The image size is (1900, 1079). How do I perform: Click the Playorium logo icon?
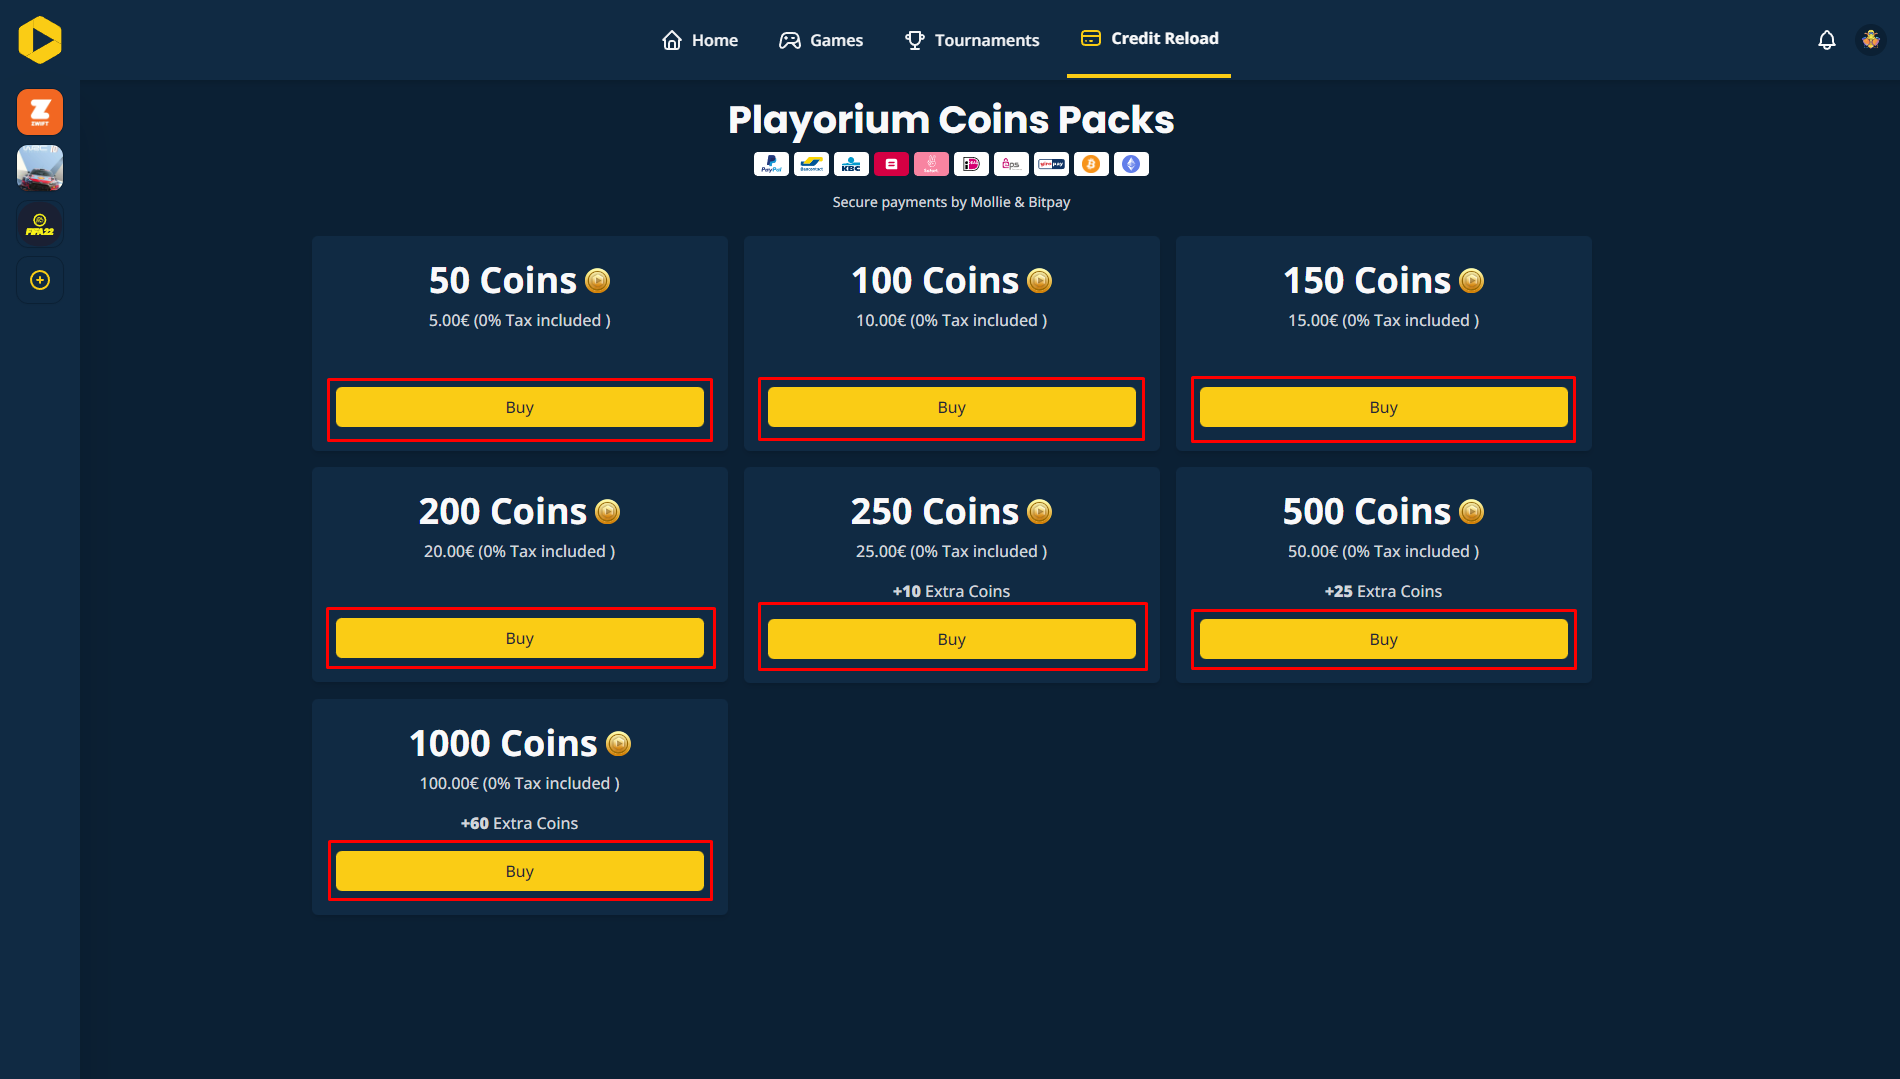point(40,40)
